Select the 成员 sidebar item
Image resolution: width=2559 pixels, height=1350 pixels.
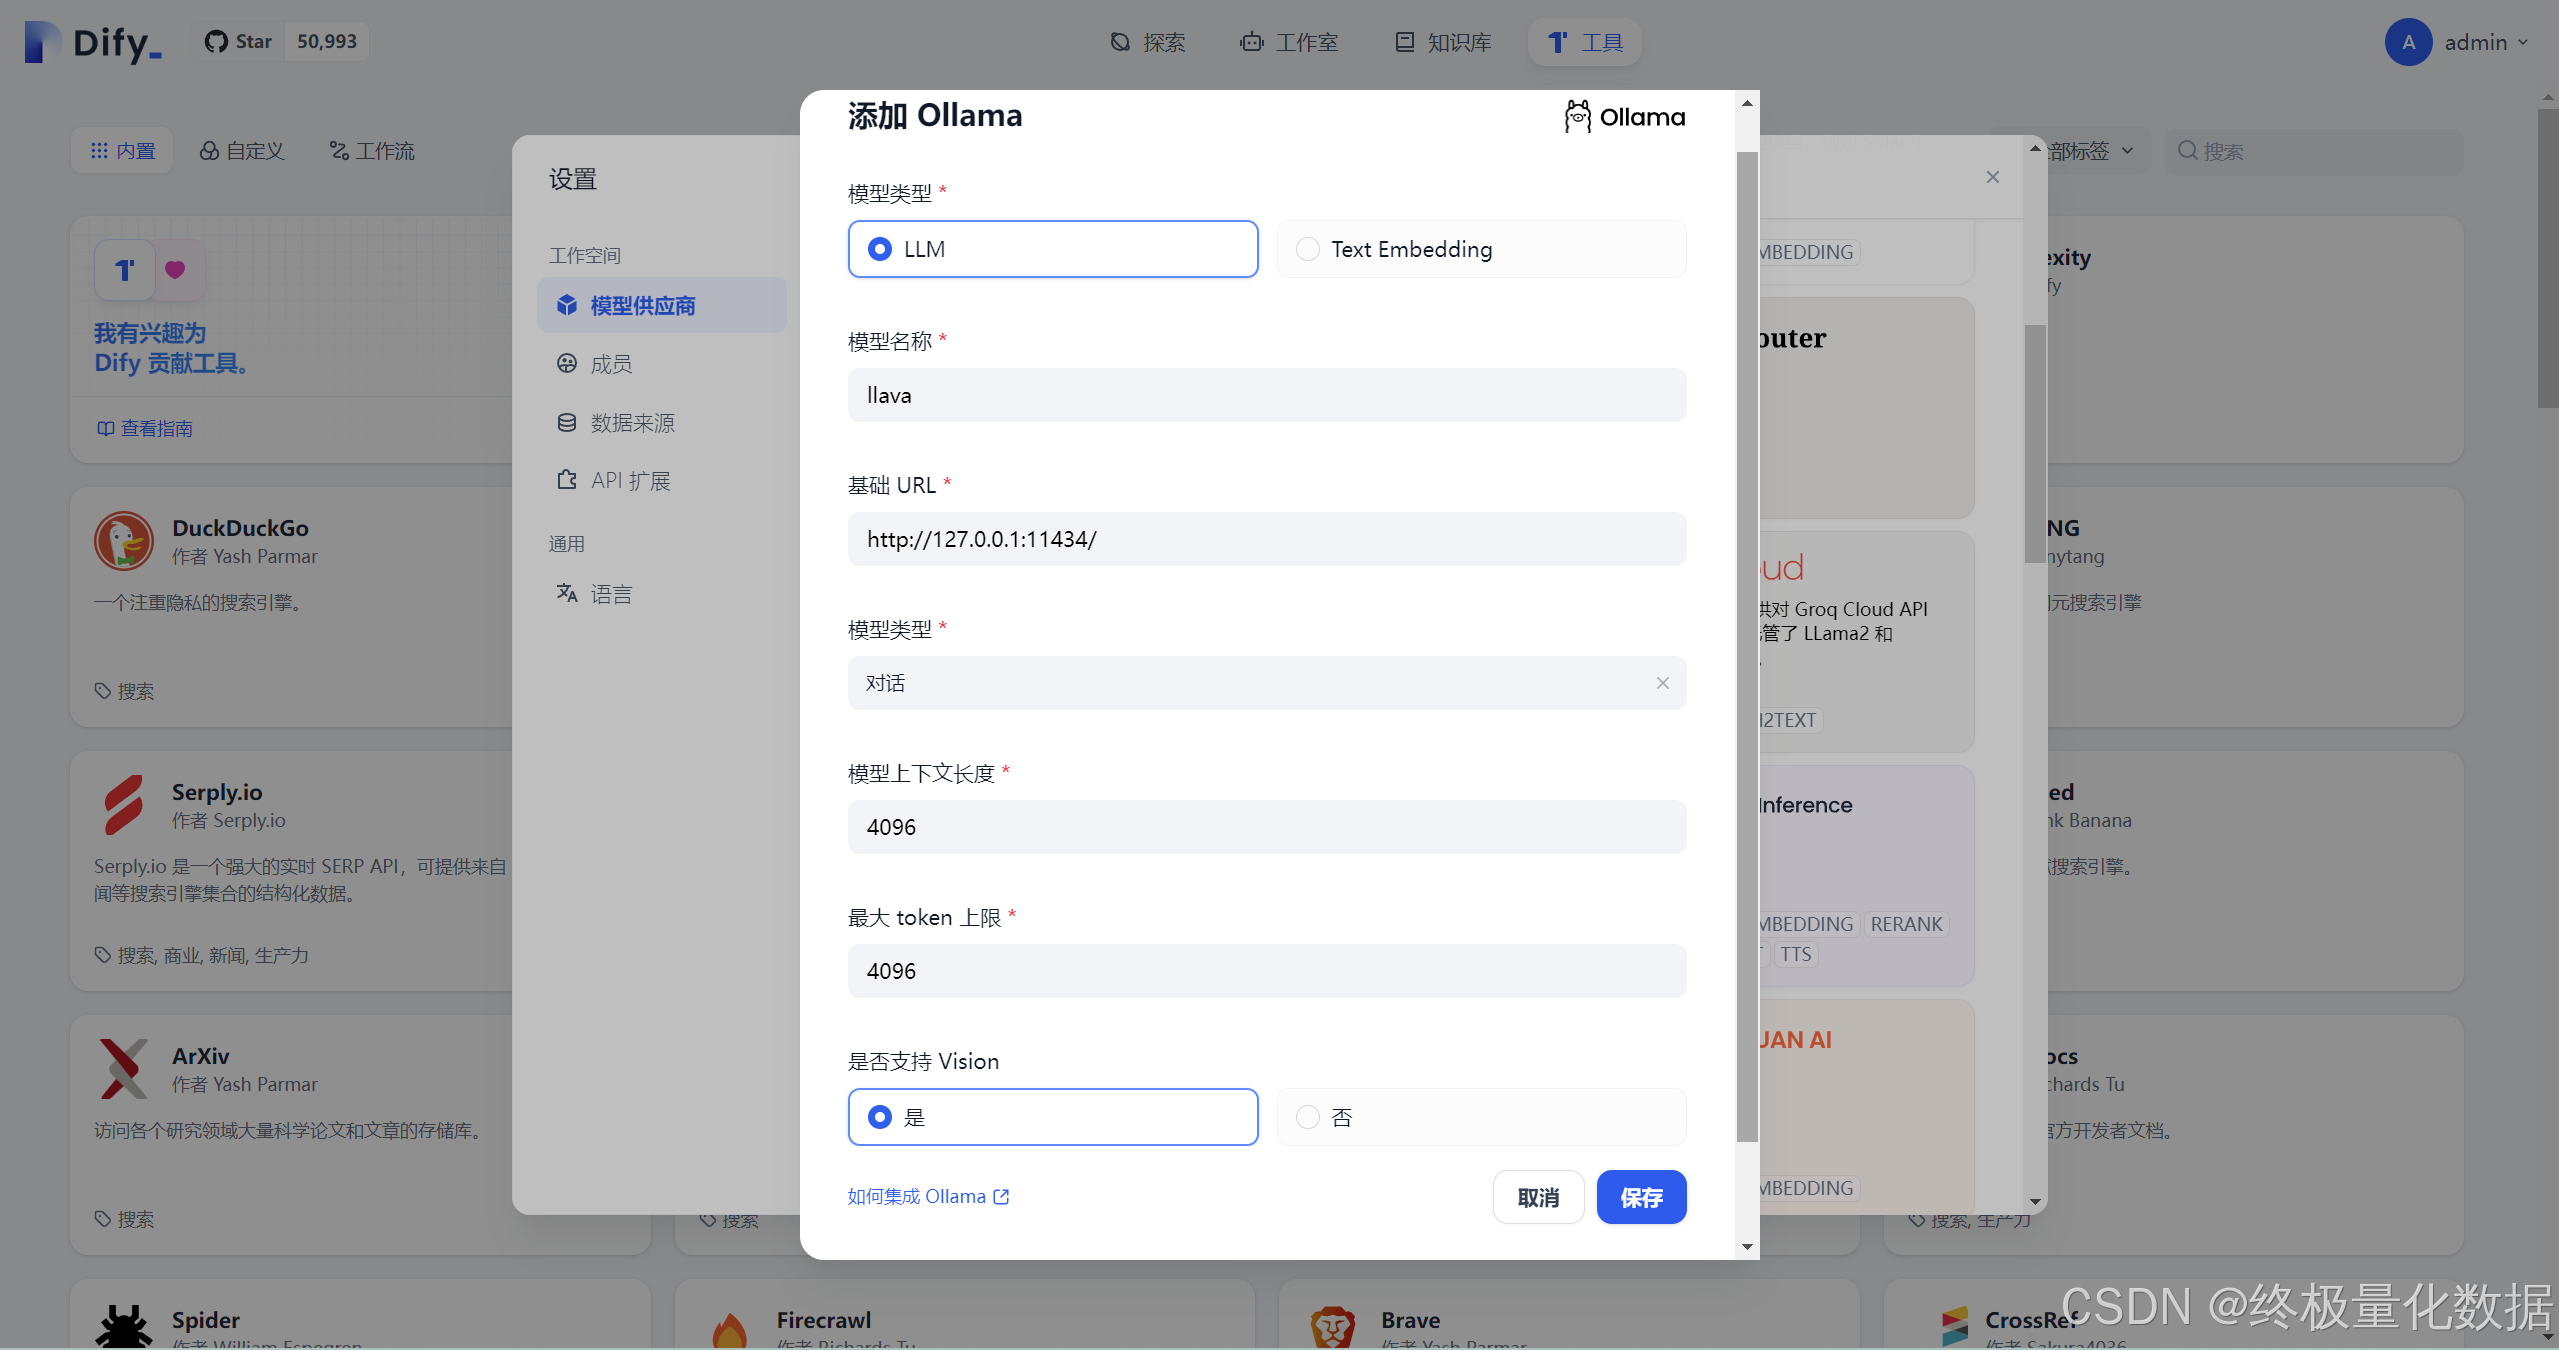[610, 364]
